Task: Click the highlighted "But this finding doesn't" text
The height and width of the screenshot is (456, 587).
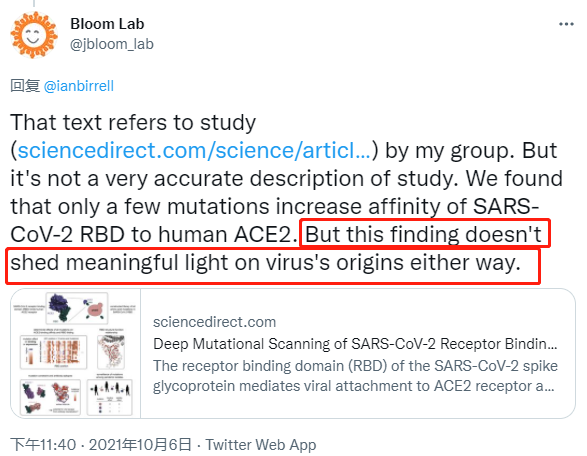Action: [x=424, y=235]
